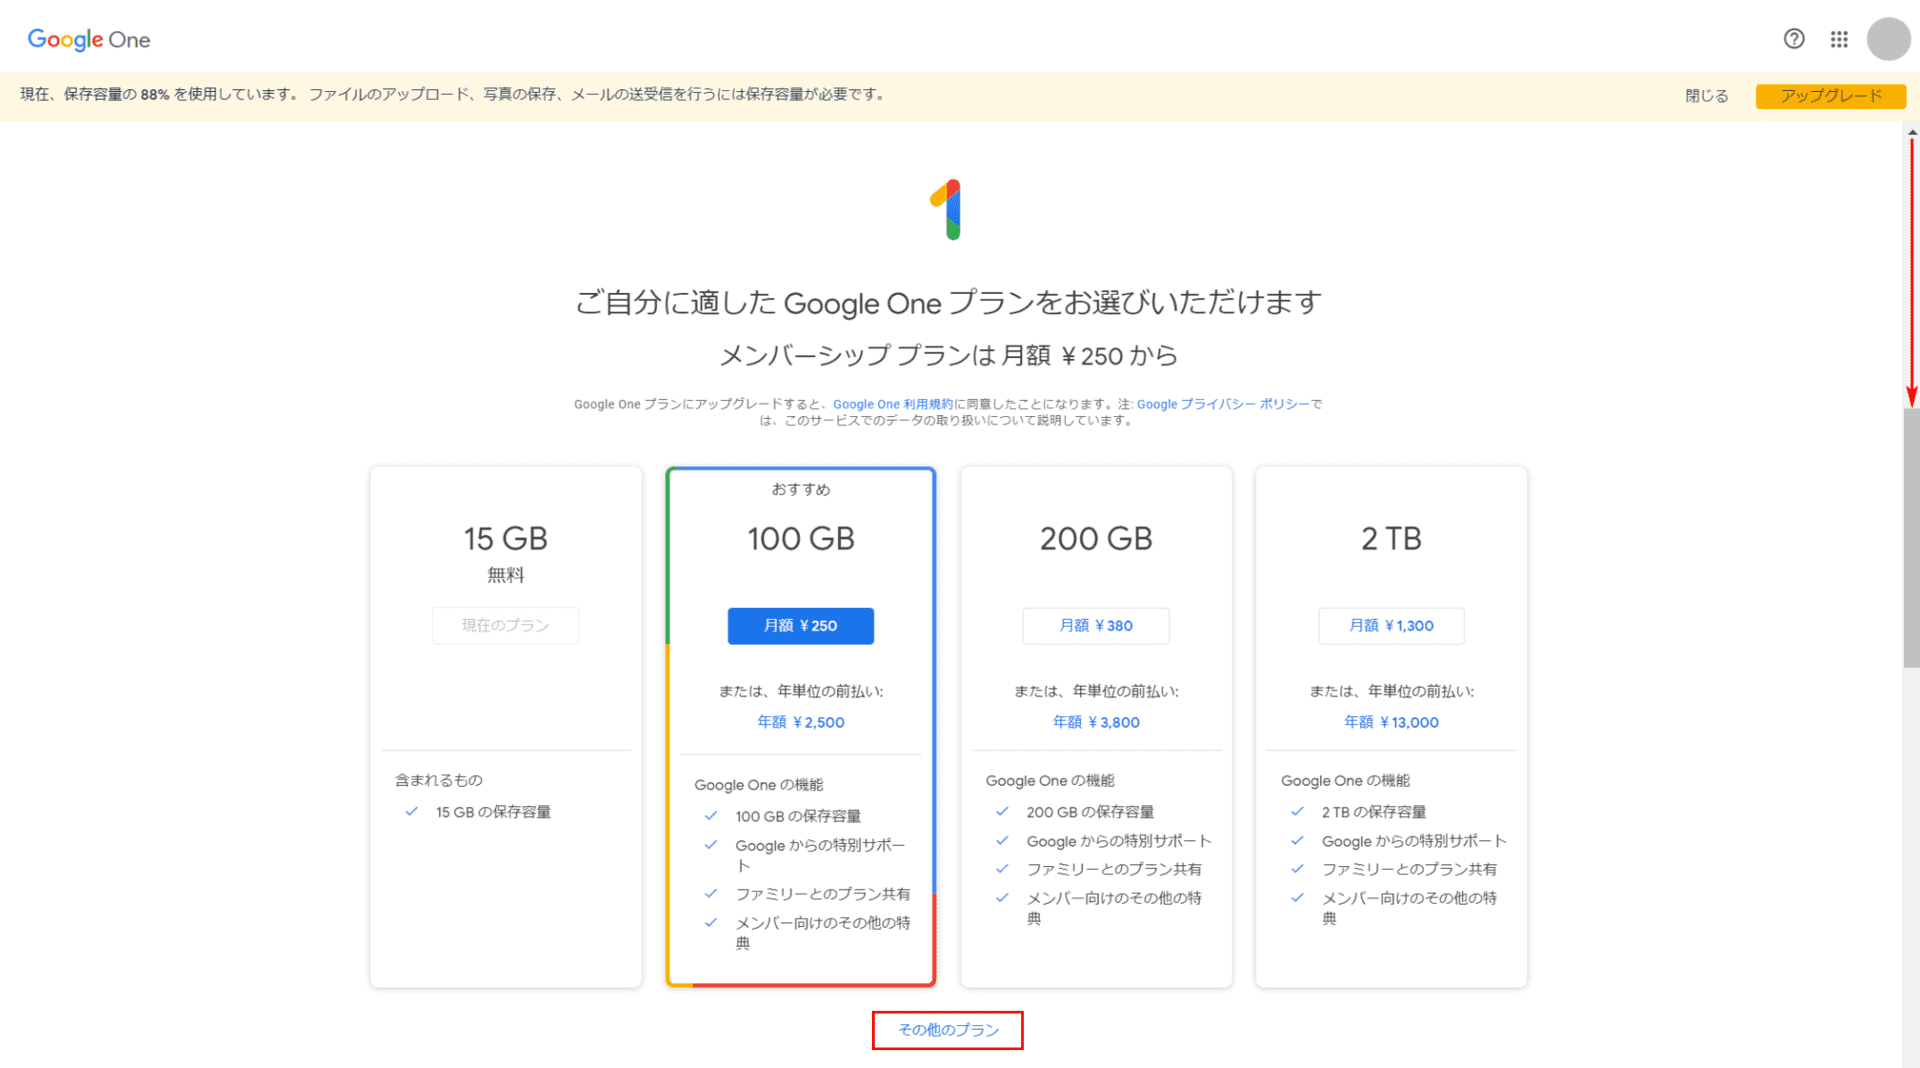
Task: Click the アップグレード button in banner
Action: (1831, 96)
